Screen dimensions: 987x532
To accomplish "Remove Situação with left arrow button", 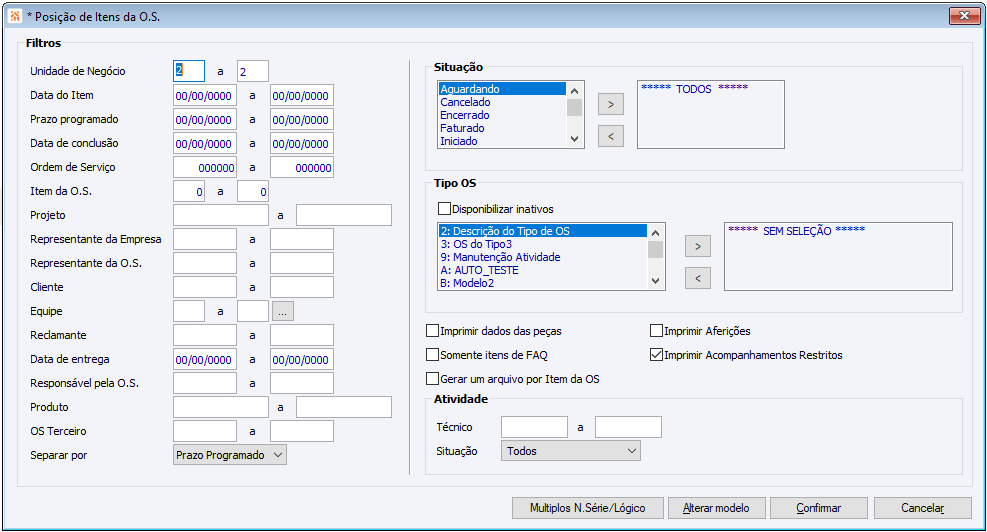I will [610, 134].
